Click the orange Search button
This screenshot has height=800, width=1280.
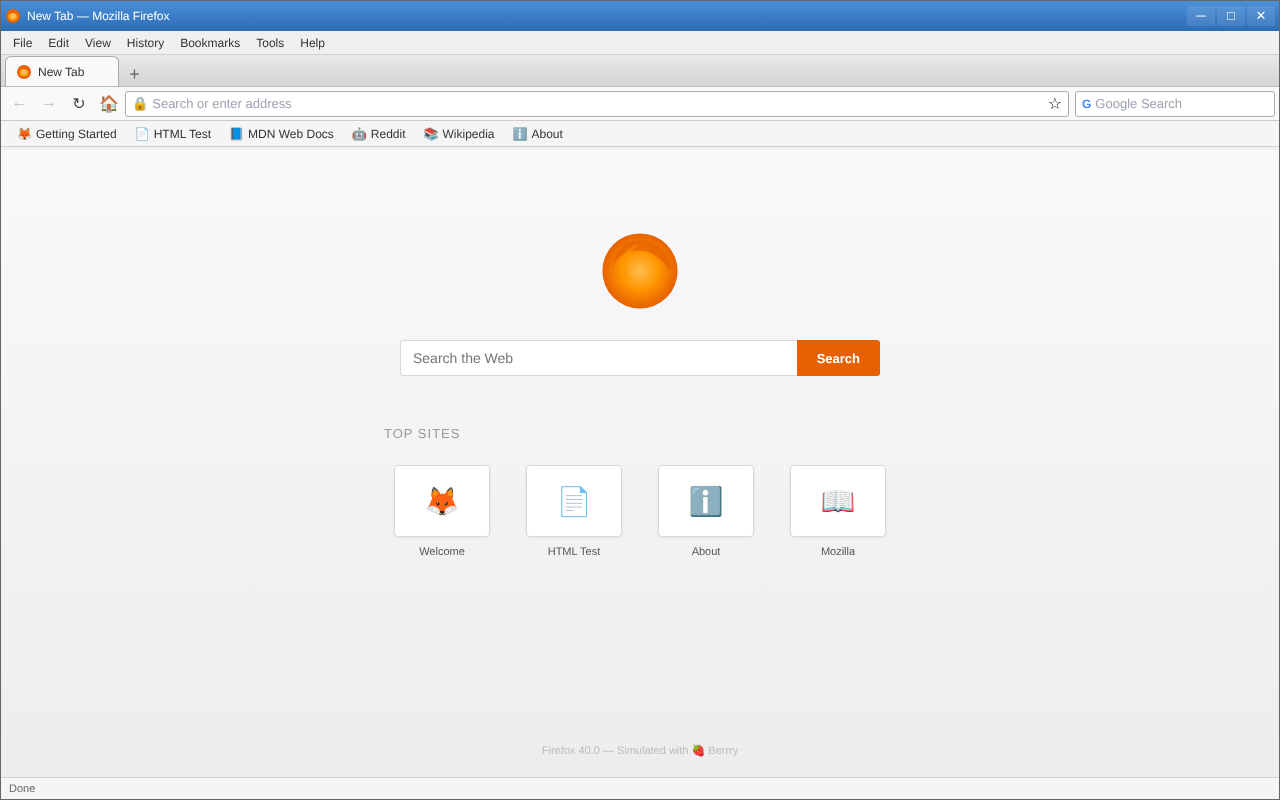point(838,358)
